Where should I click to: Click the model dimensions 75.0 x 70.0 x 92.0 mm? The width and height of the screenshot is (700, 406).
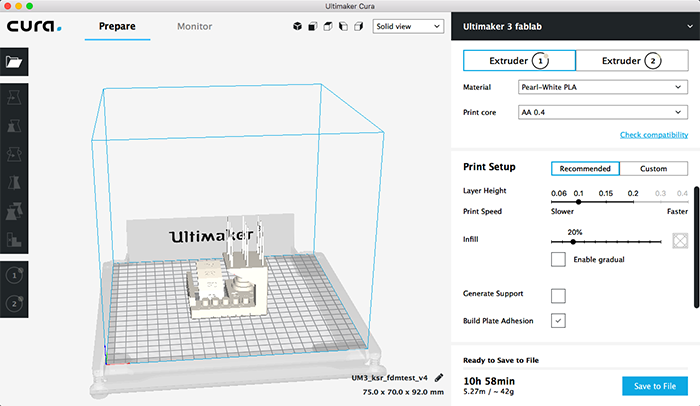click(403, 392)
